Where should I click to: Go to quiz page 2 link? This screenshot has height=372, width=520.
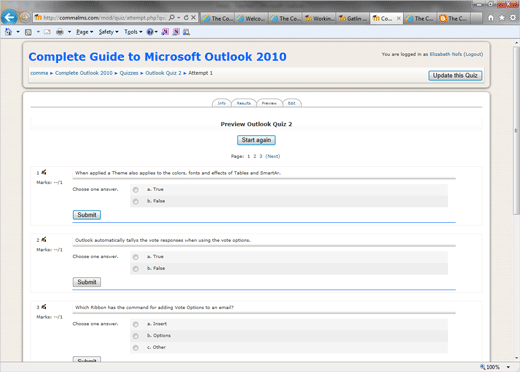point(255,156)
